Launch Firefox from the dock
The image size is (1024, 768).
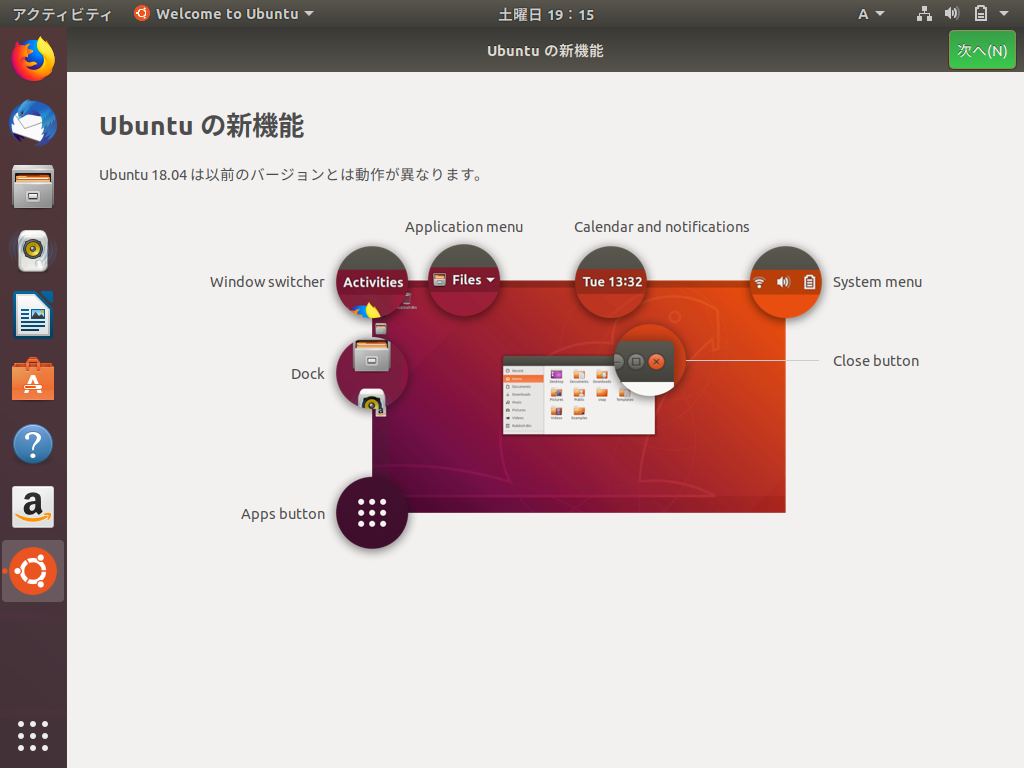(33, 59)
